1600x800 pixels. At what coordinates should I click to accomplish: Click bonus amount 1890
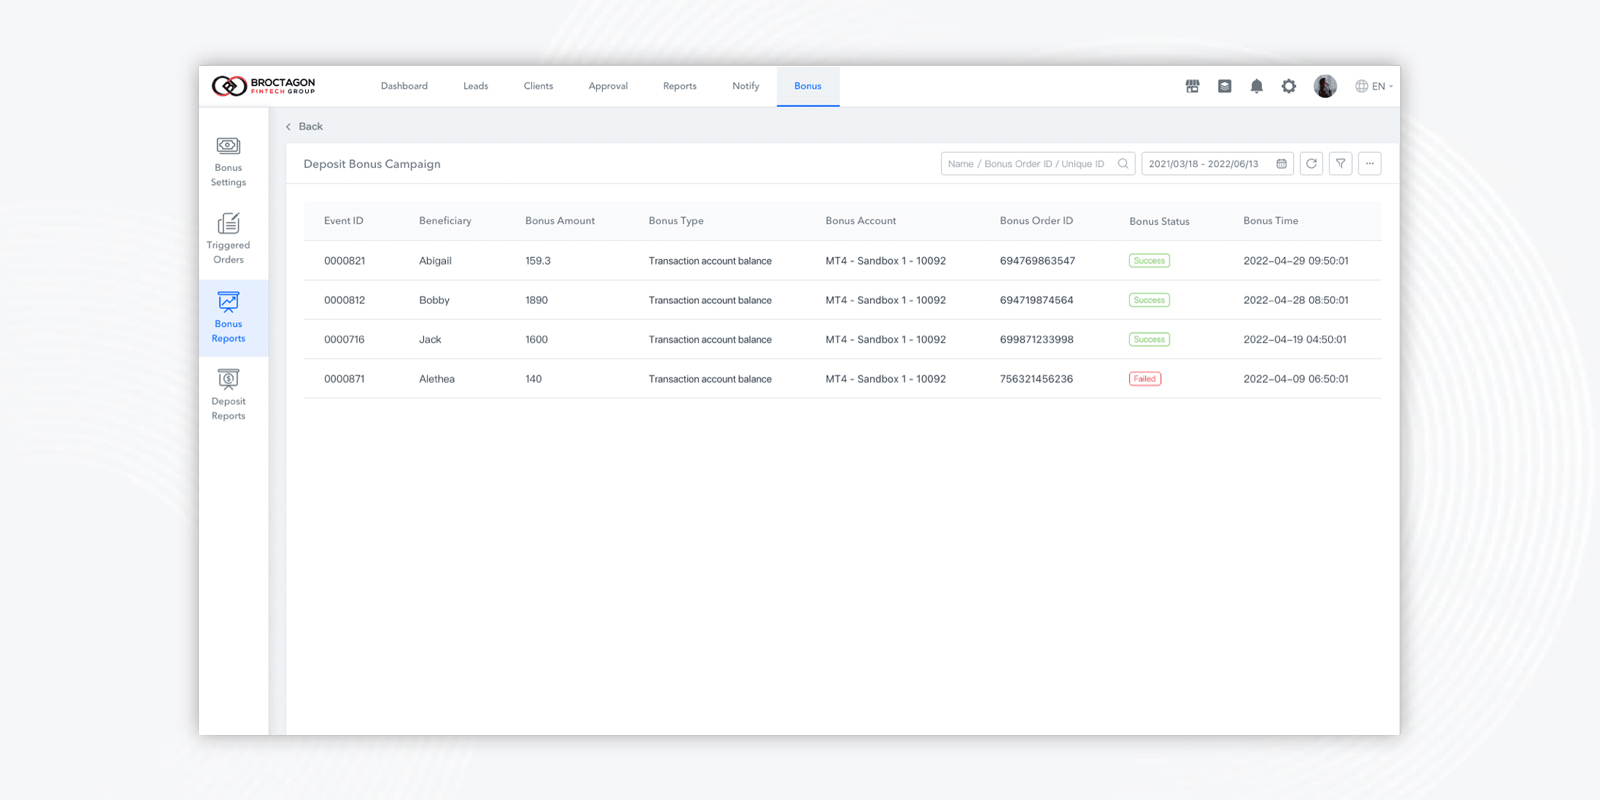[x=537, y=300]
